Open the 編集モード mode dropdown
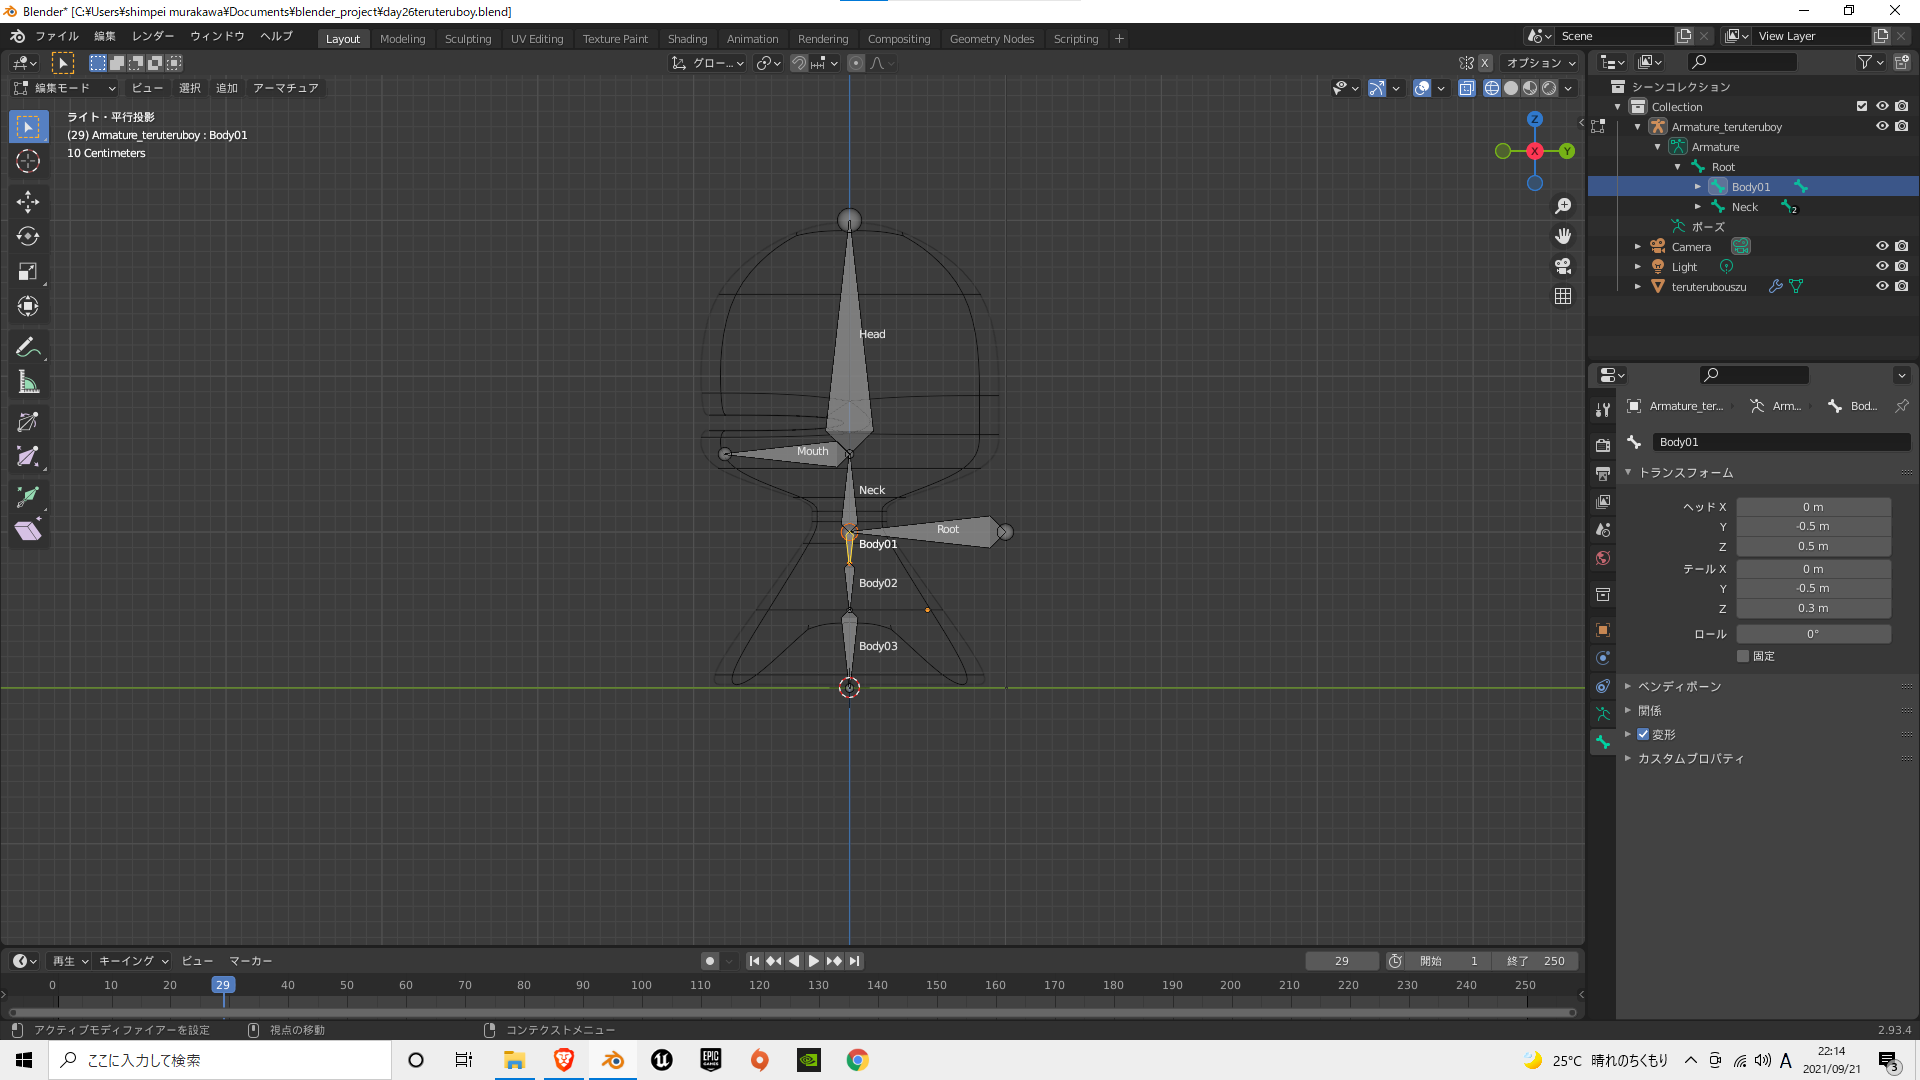1920x1080 pixels. pos(65,88)
